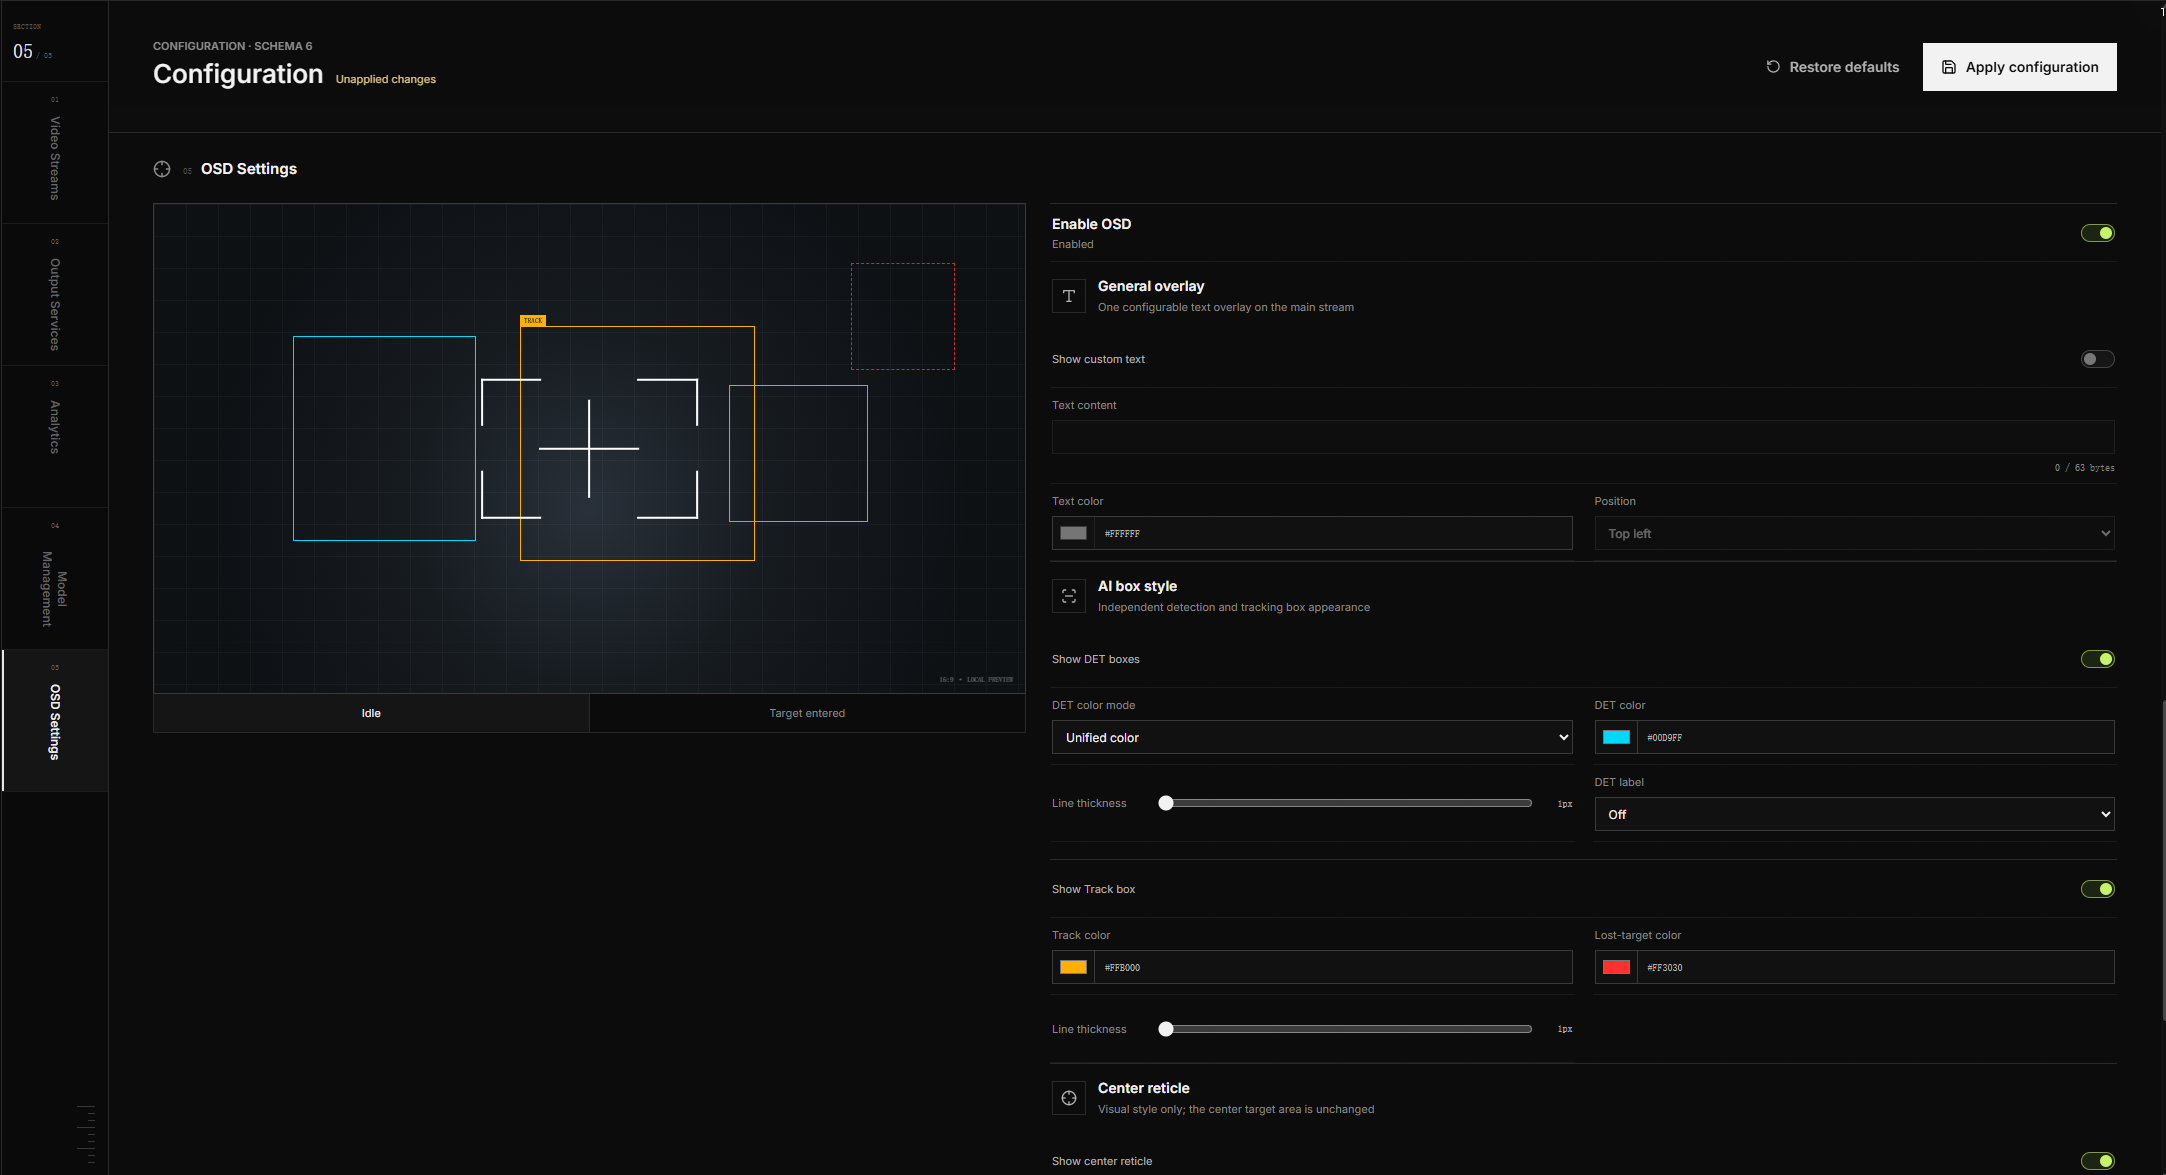The image size is (2166, 1175).
Task: Click the DET color cyan swatch
Action: (1616, 737)
